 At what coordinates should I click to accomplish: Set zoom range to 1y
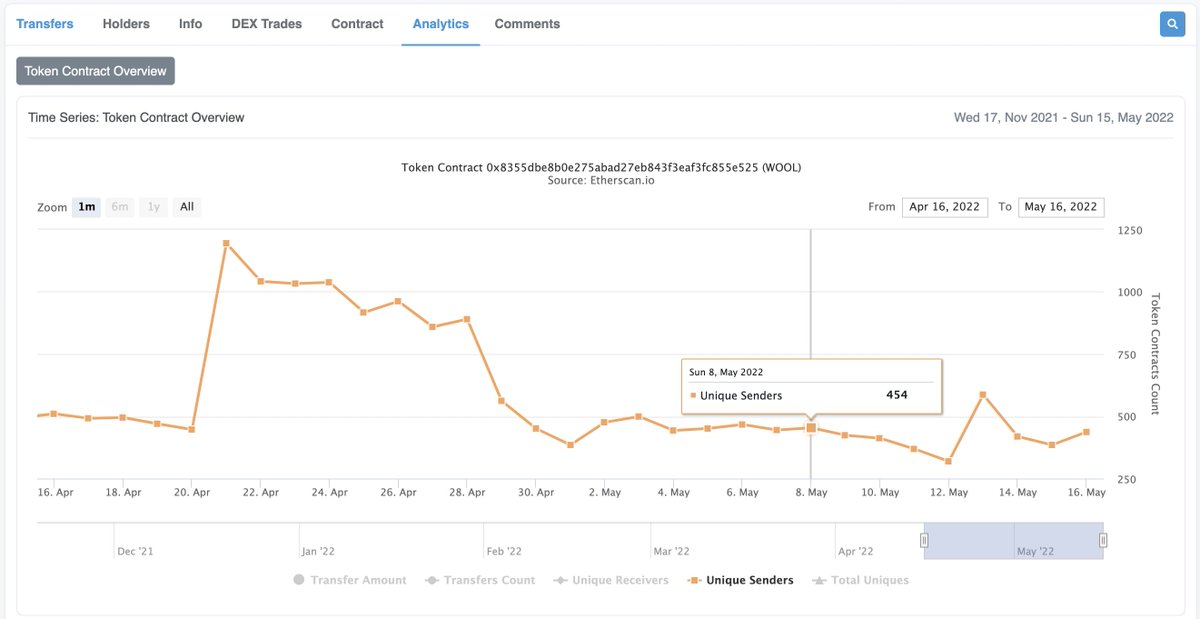pyautogui.click(x=153, y=207)
